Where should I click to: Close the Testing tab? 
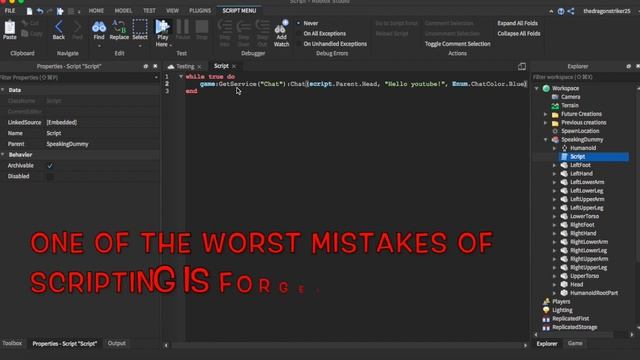pos(199,67)
